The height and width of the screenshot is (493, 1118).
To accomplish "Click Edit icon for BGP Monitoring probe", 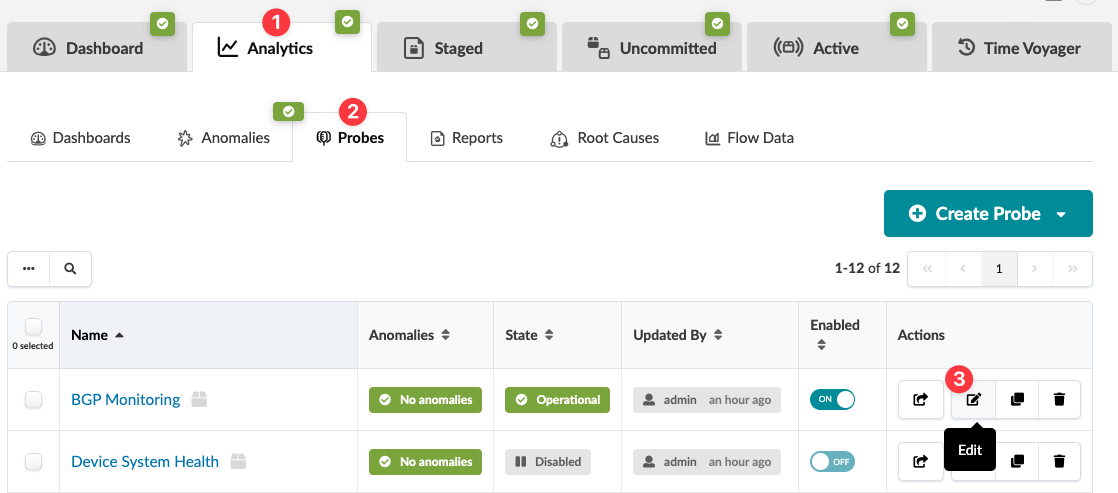I will point(974,400).
